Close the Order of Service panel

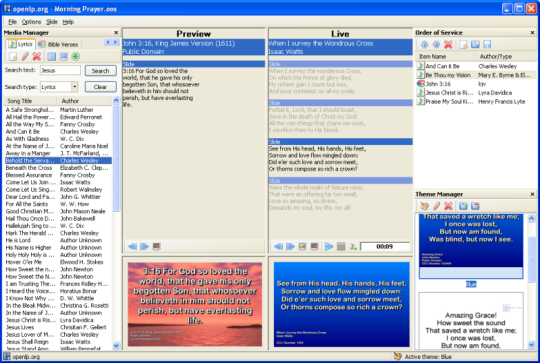click(532, 33)
